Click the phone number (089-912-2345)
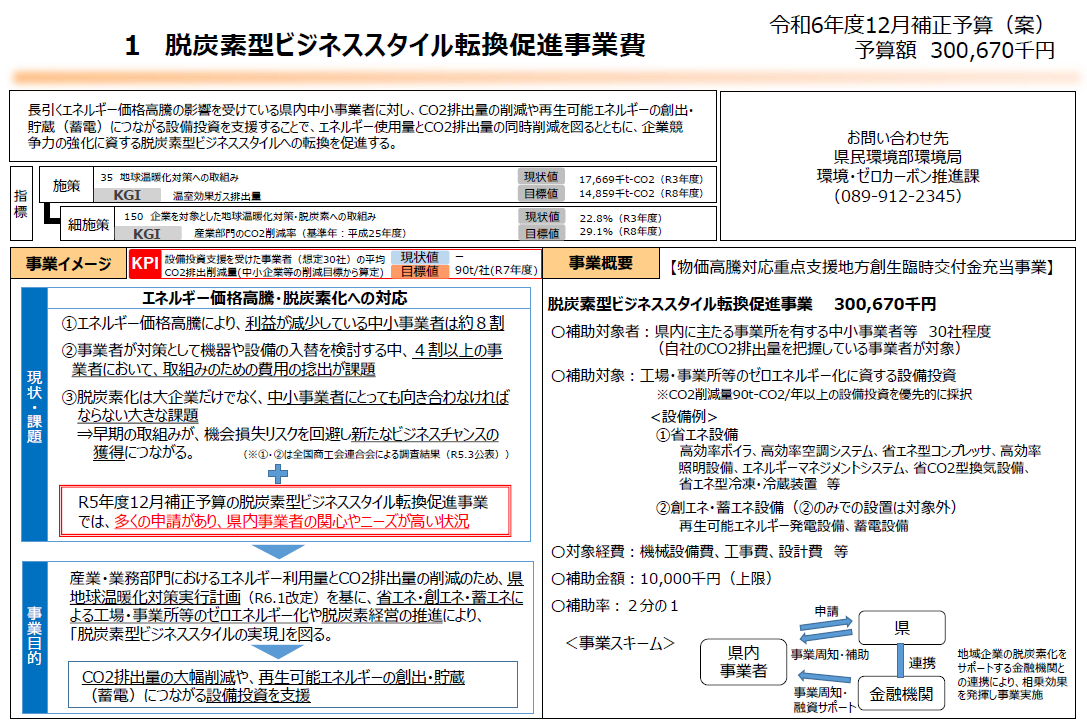 897,197
